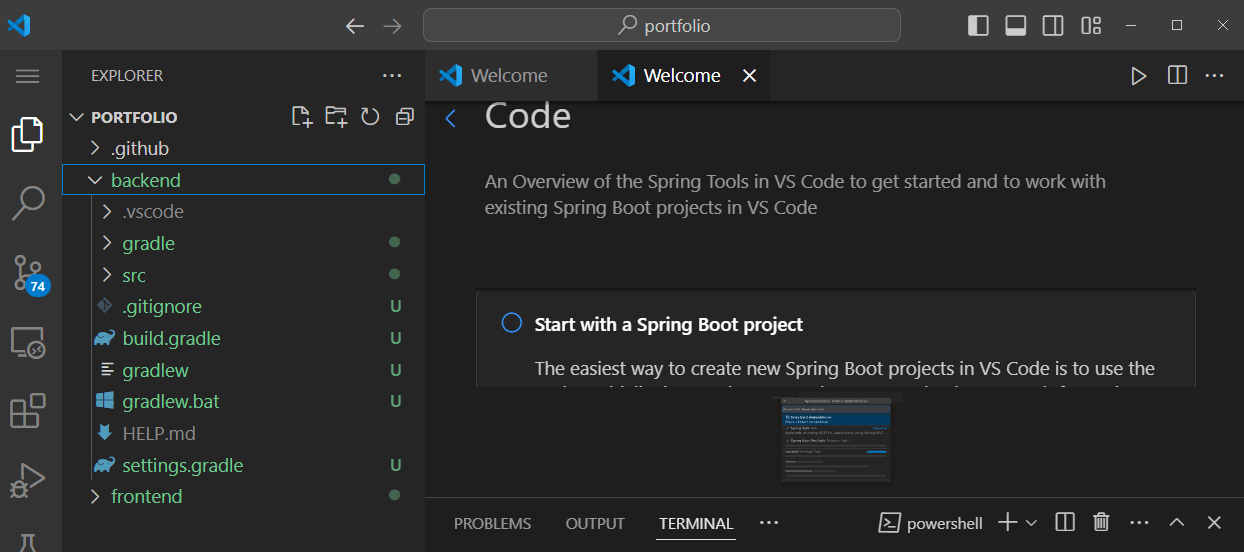
Task: Open the hamburger application menu
Action: [x=28, y=76]
